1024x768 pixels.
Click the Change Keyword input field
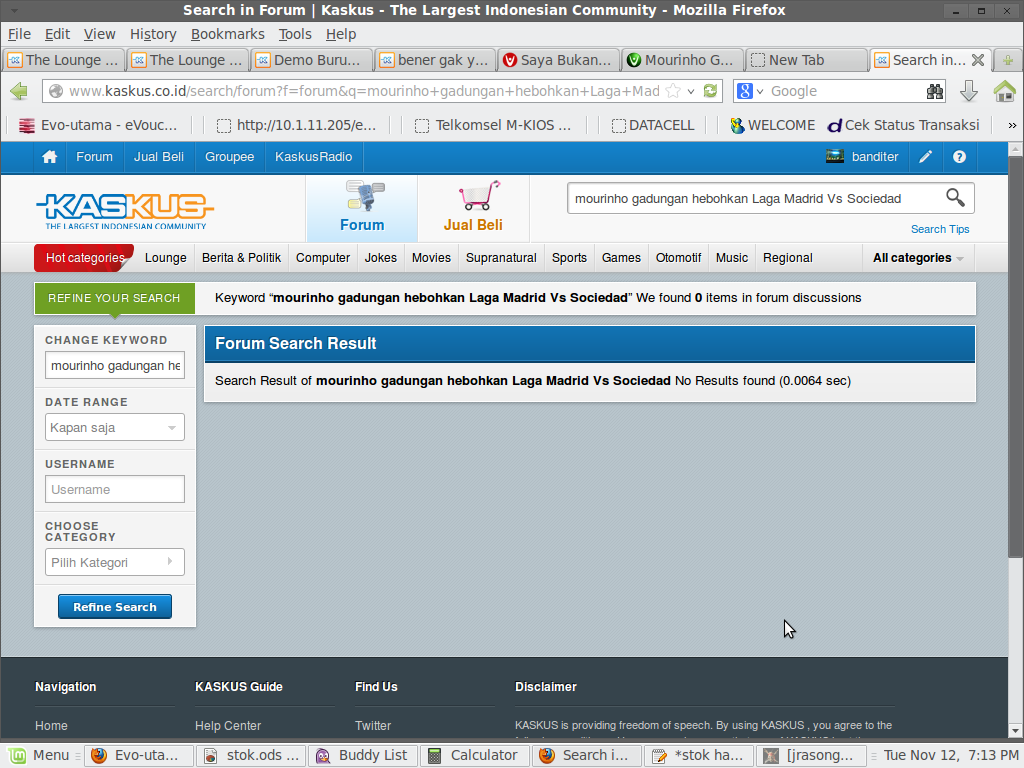(x=115, y=366)
